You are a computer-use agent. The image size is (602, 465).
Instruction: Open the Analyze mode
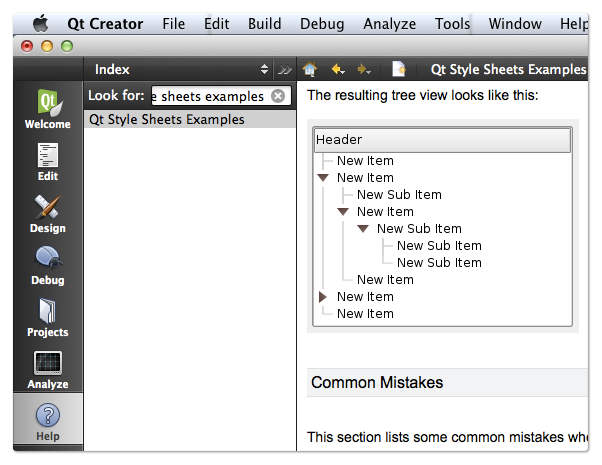point(48,370)
